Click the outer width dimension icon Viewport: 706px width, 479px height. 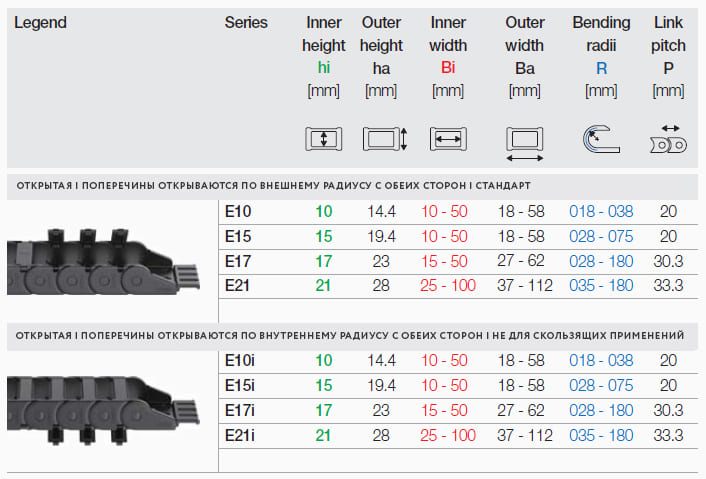click(525, 141)
